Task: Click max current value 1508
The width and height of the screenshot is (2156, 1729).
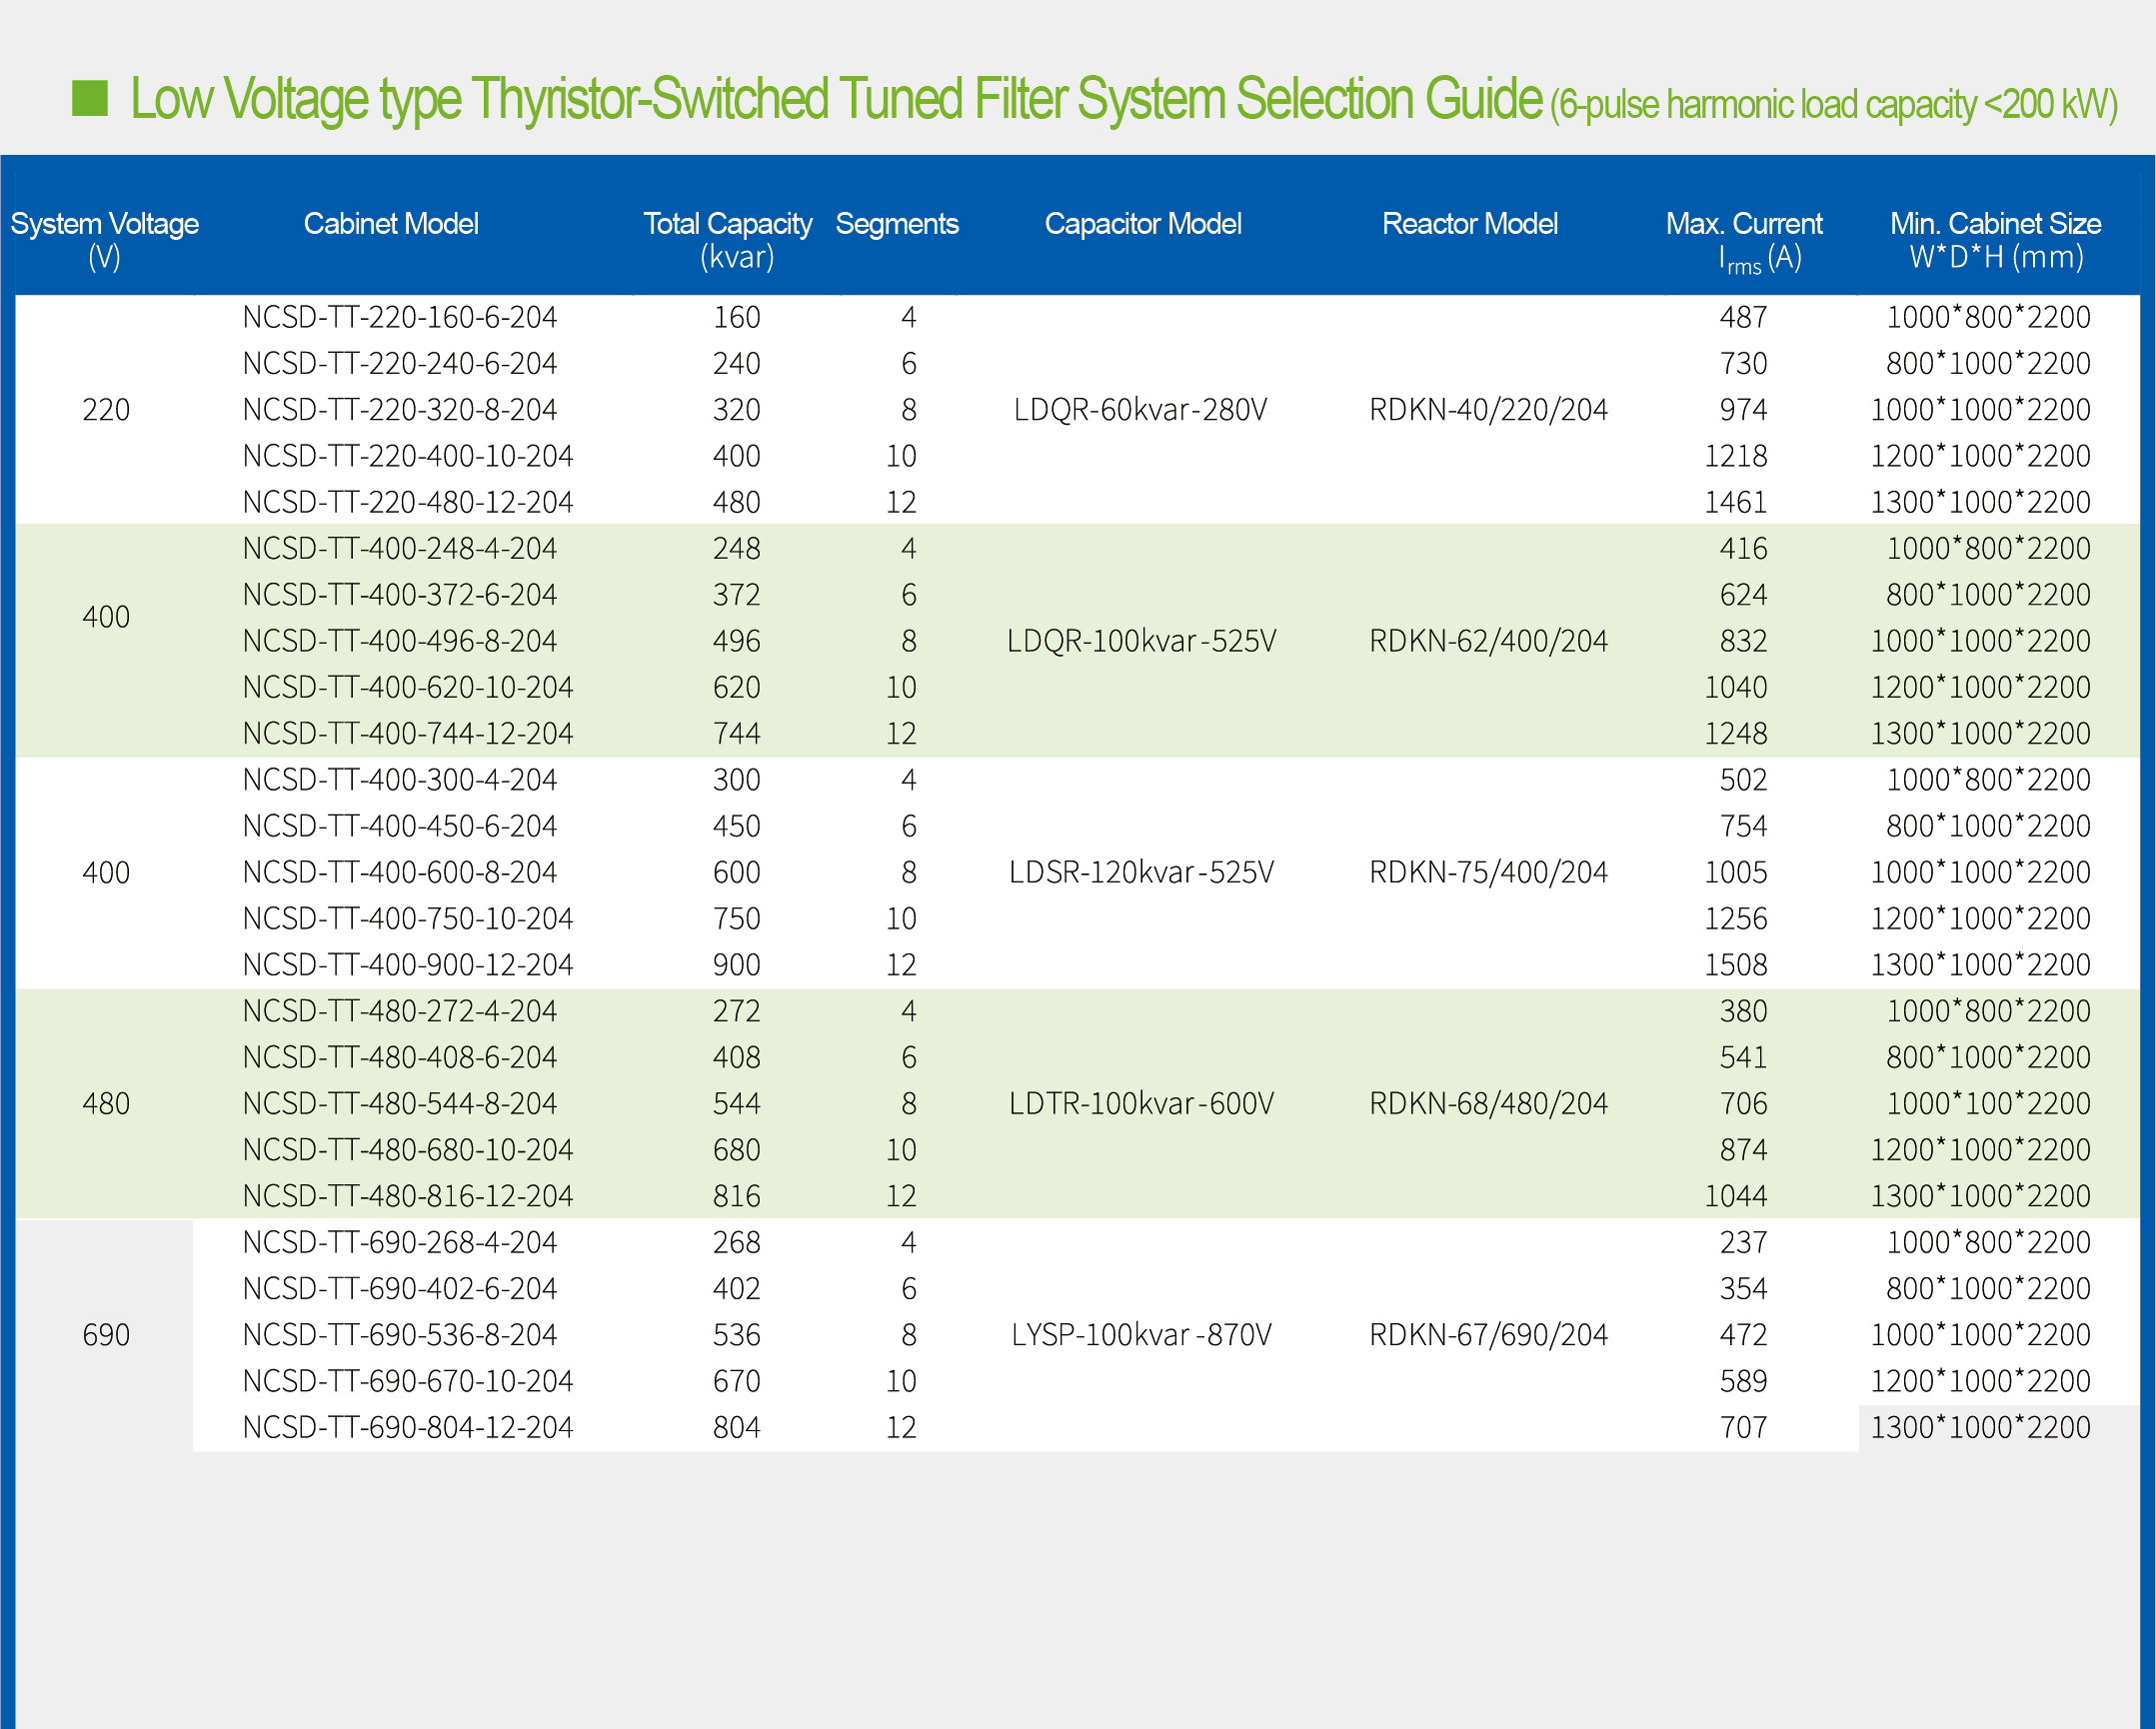Action: pyautogui.click(x=1735, y=965)
